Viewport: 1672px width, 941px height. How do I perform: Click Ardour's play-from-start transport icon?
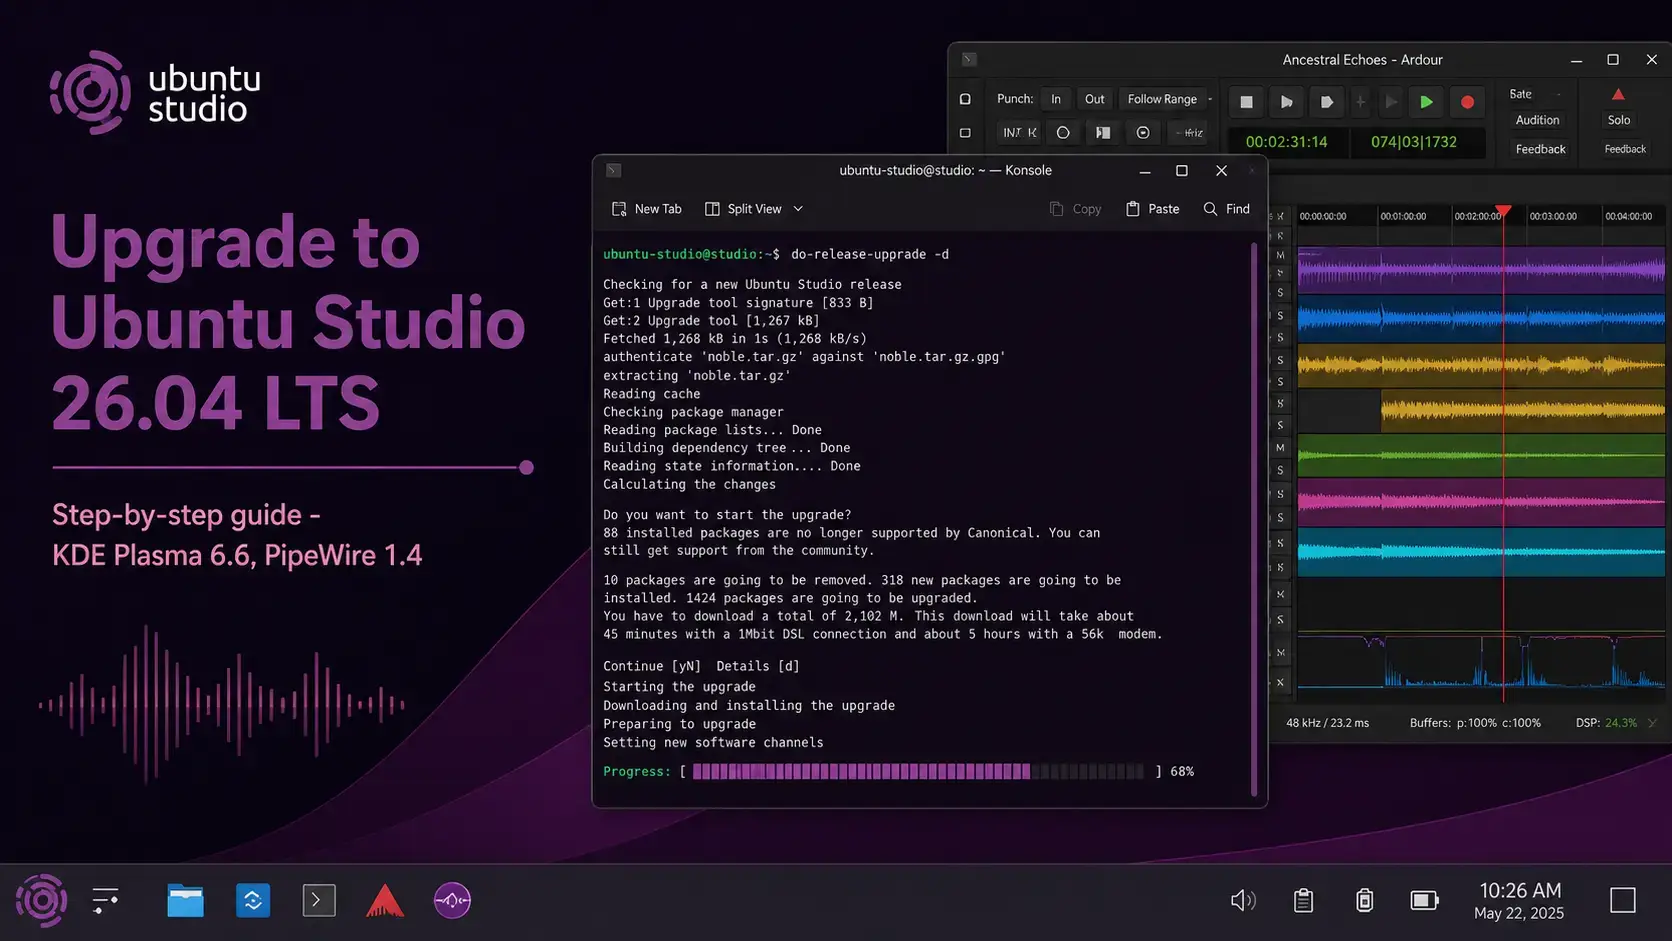[1286, 102]
